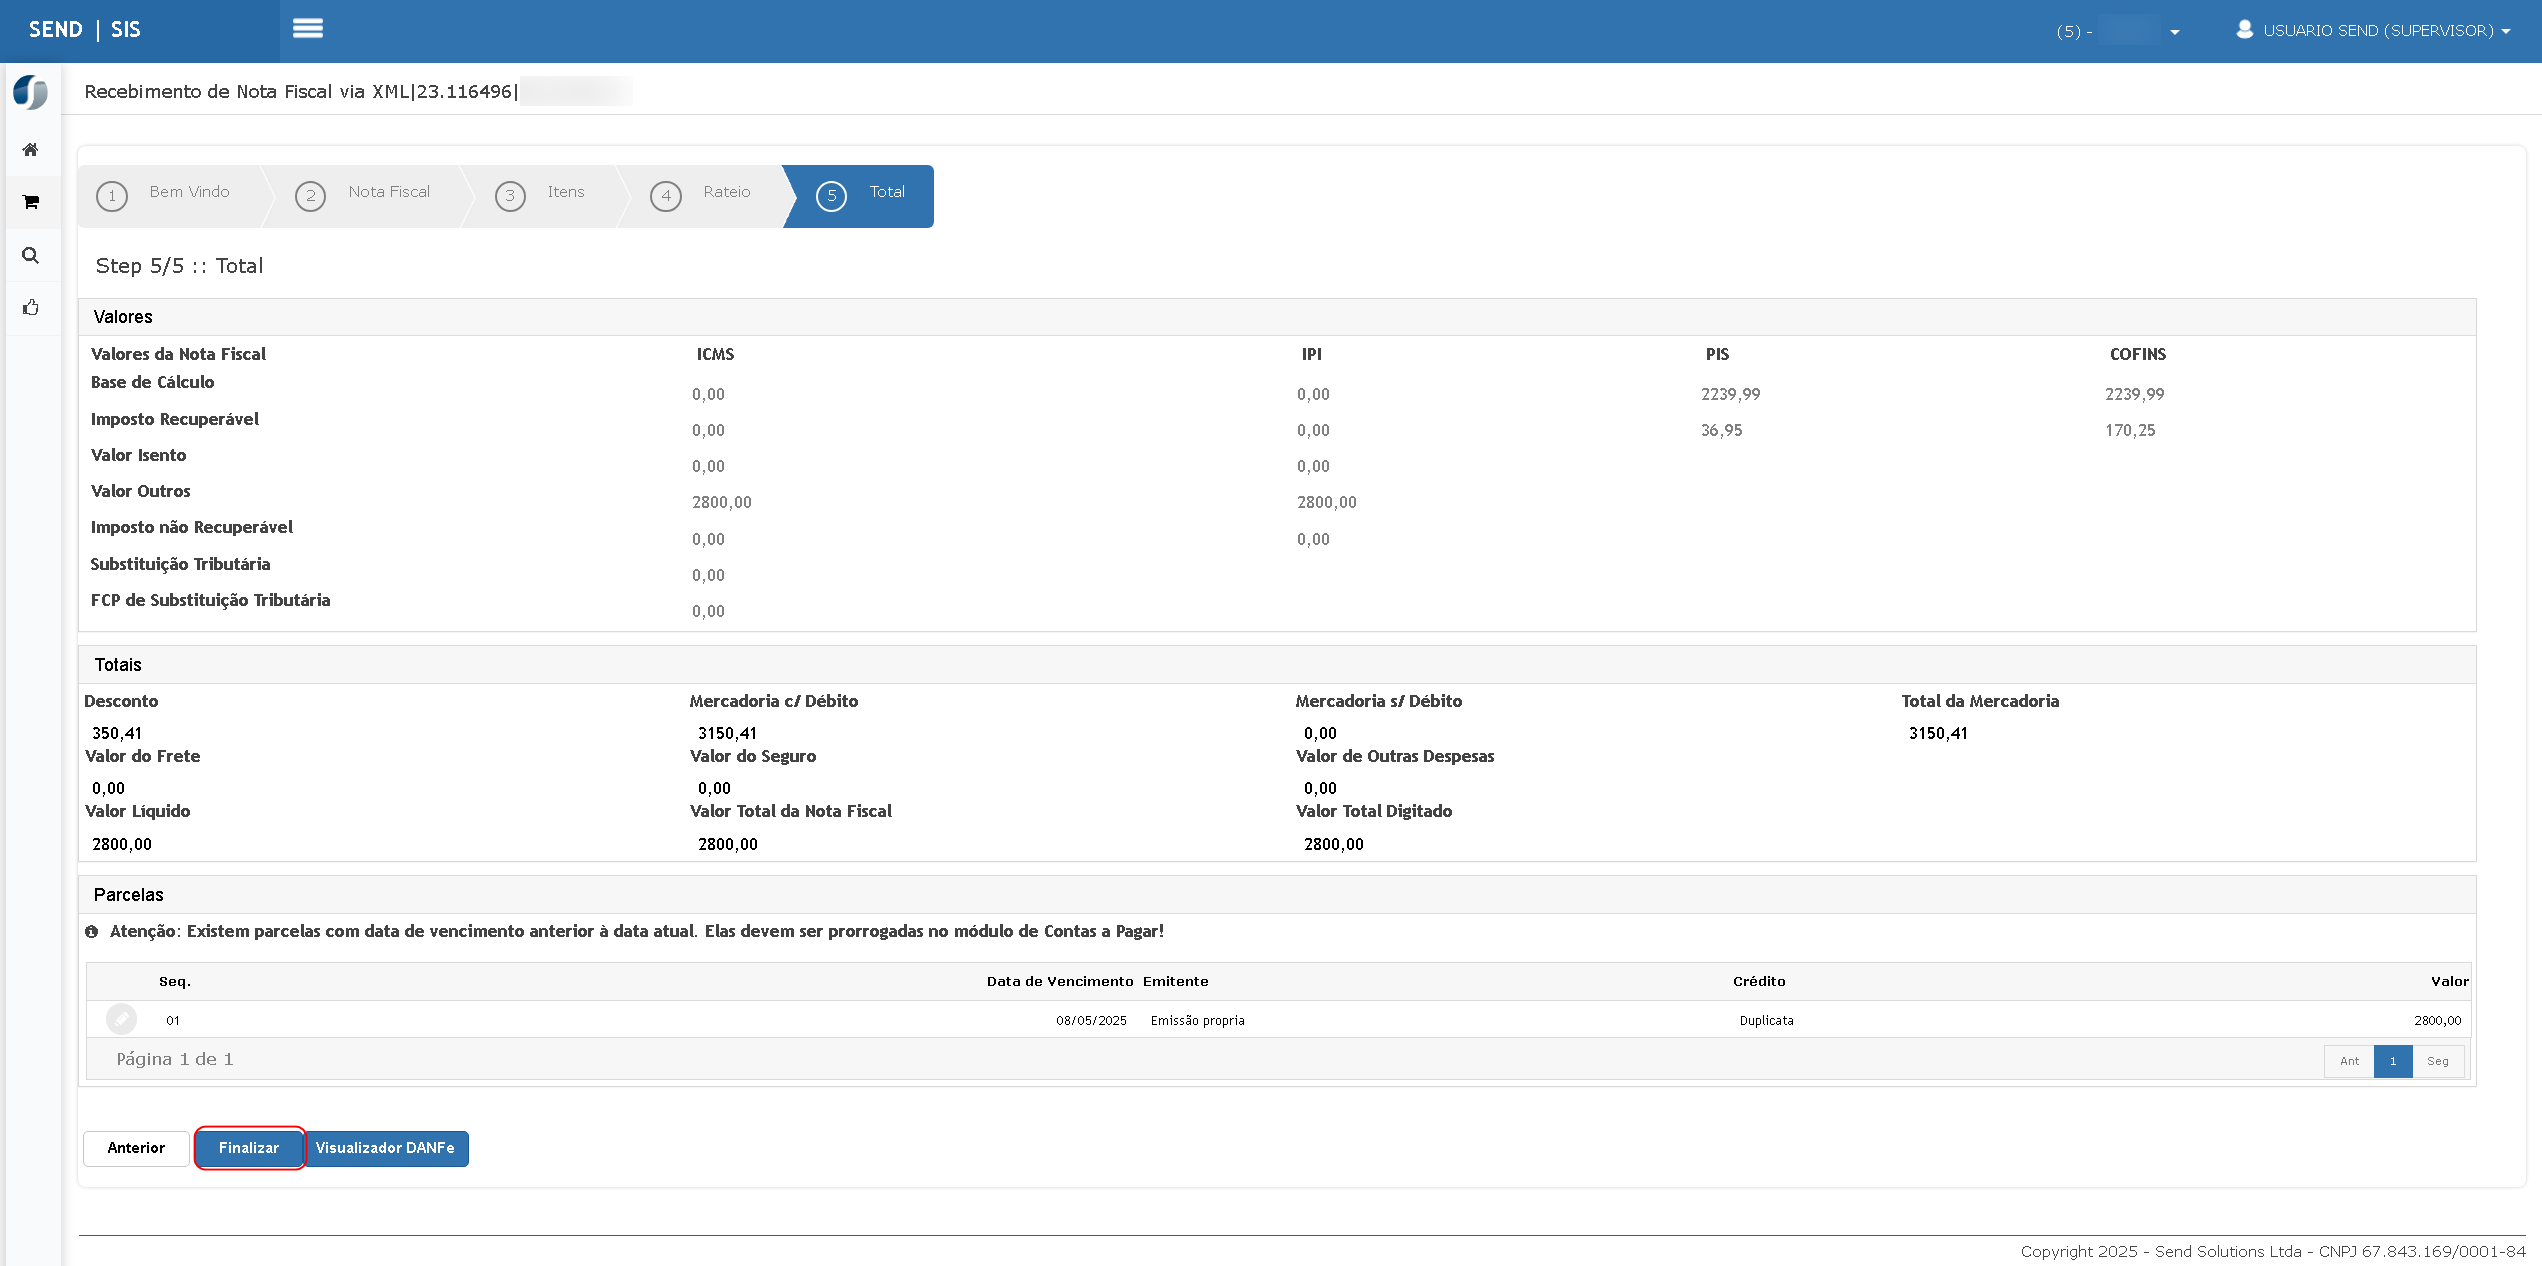This screenshot has width=2542, height=1266.
Task: Select the thumbs-up sidebar icon
Action: 31,308
